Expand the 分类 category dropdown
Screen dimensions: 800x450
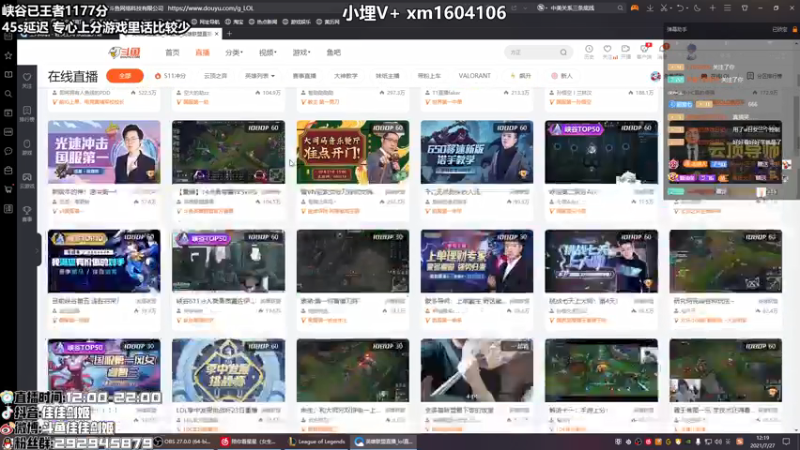click(x=234, y=52)
